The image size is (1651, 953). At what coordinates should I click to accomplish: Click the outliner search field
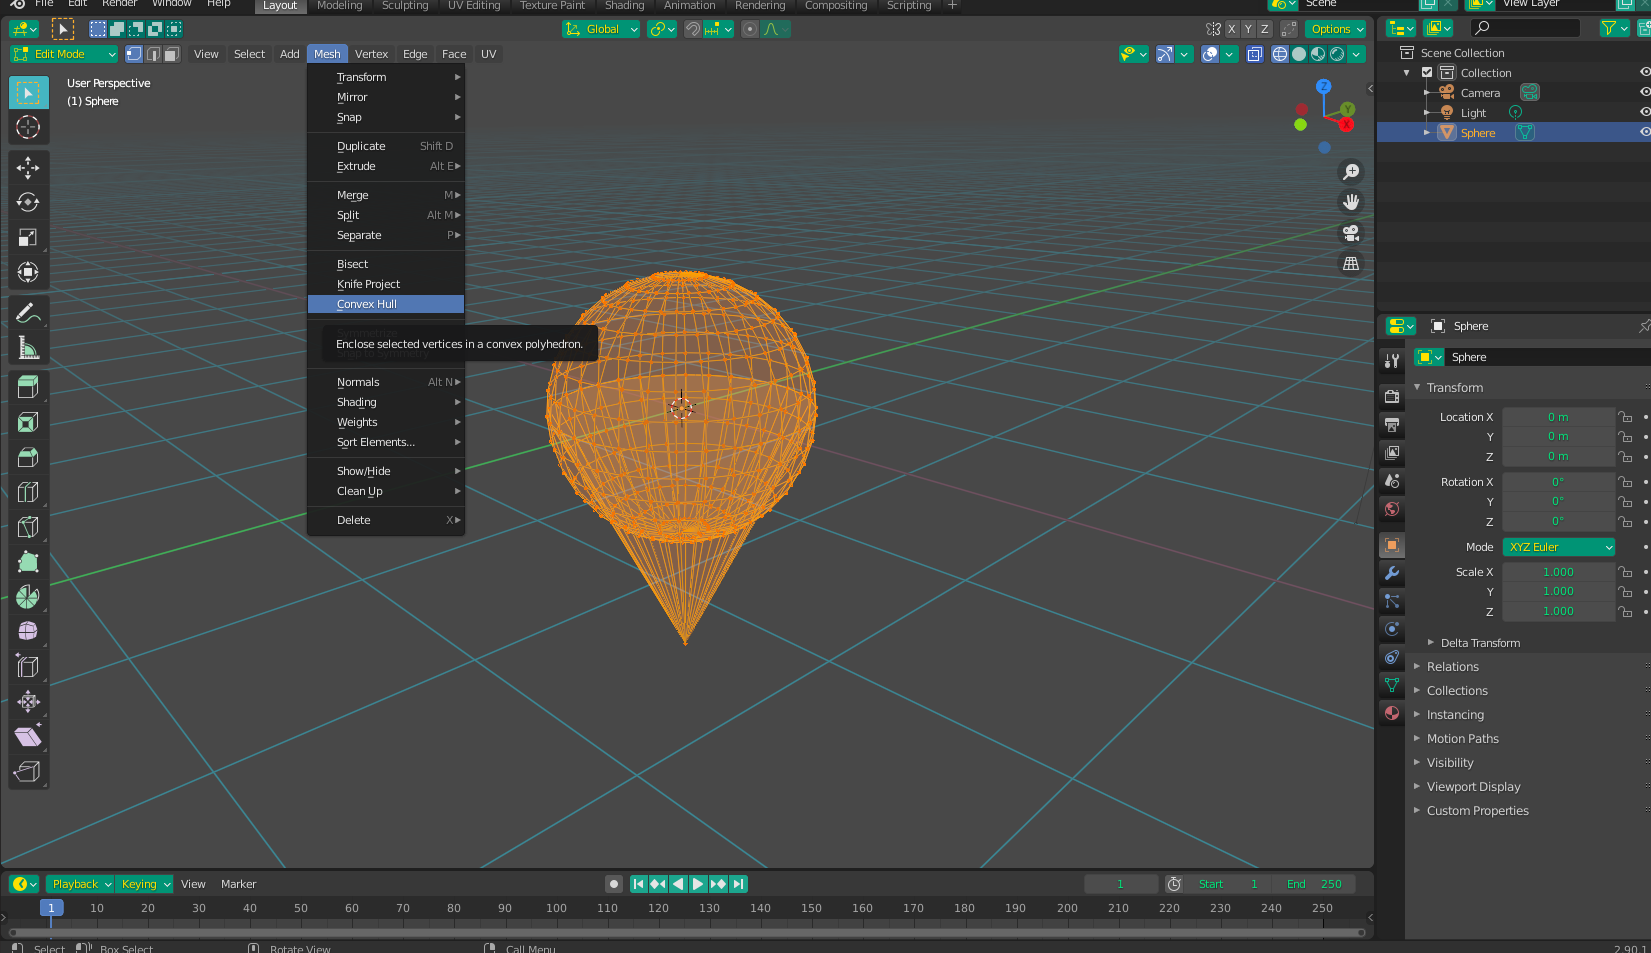pyautogui.click(x=1527, y=28)
